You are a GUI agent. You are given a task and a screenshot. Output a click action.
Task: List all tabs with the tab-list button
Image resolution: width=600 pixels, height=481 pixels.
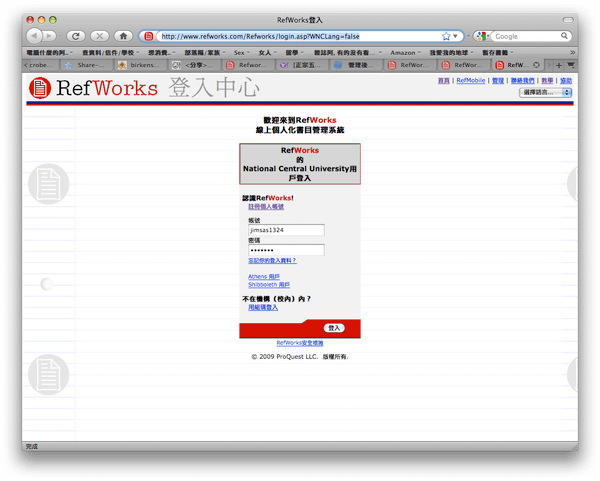[571, 65]
